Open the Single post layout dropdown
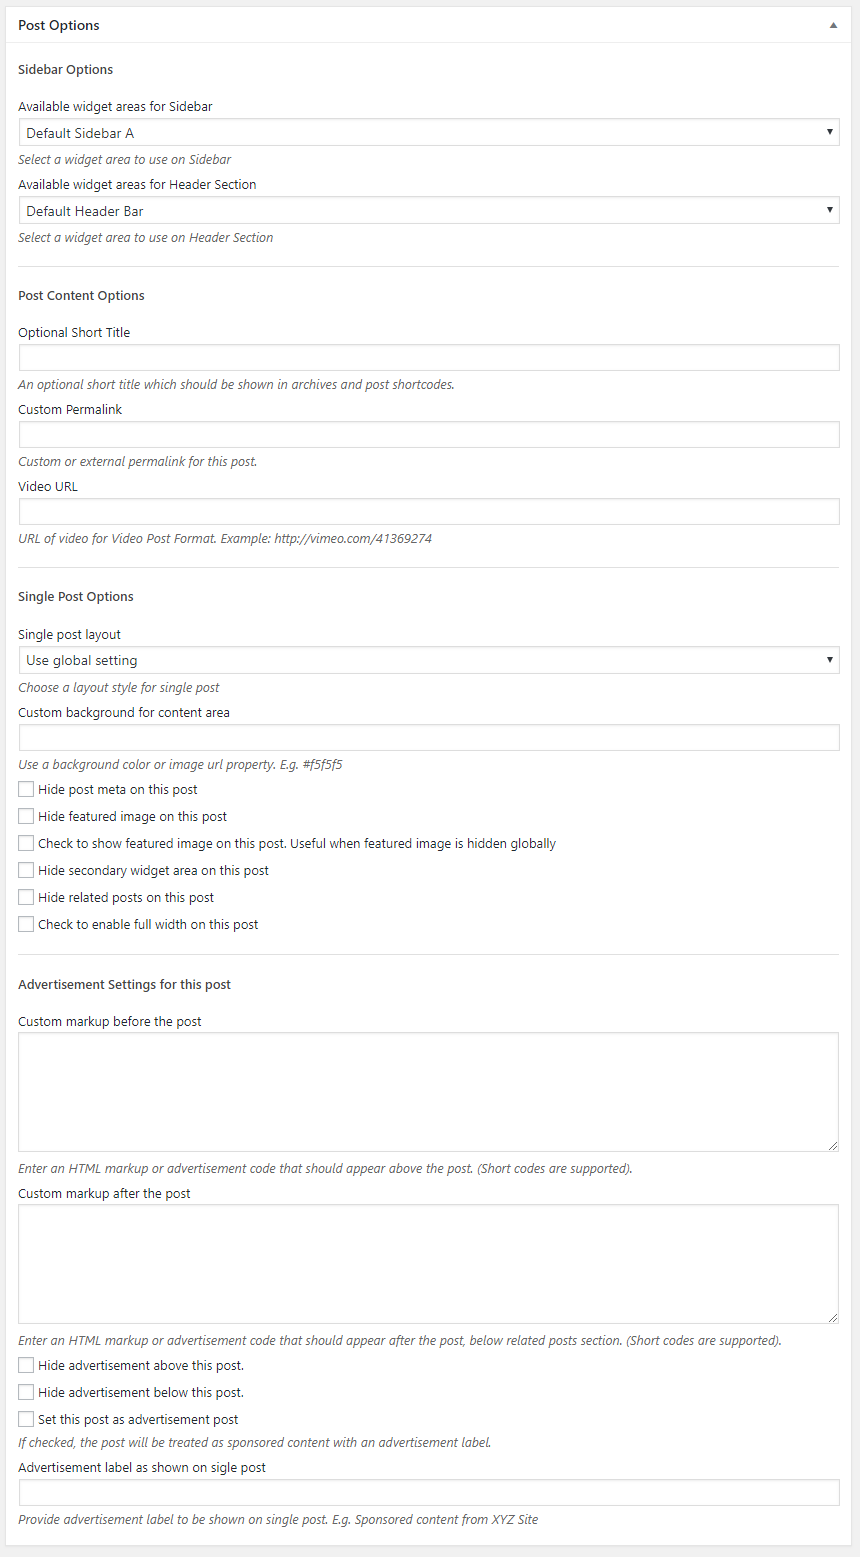 pos(428,660)
